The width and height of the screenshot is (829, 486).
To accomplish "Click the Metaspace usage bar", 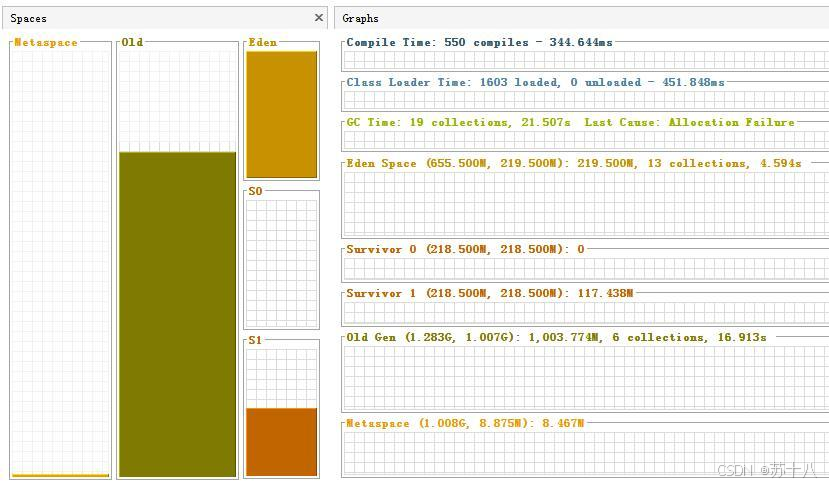I will tap(60, 475).
